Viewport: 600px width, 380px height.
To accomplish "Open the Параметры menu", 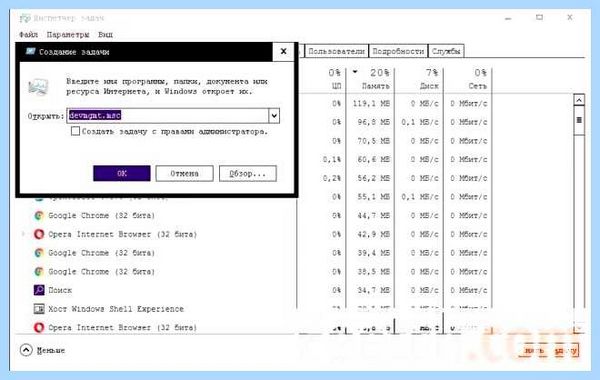I will 68,34.
